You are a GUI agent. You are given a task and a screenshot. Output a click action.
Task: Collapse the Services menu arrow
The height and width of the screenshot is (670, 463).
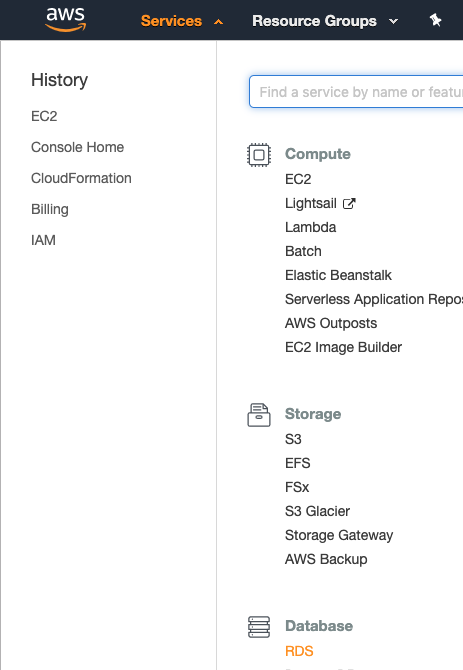tap(219, 22)
